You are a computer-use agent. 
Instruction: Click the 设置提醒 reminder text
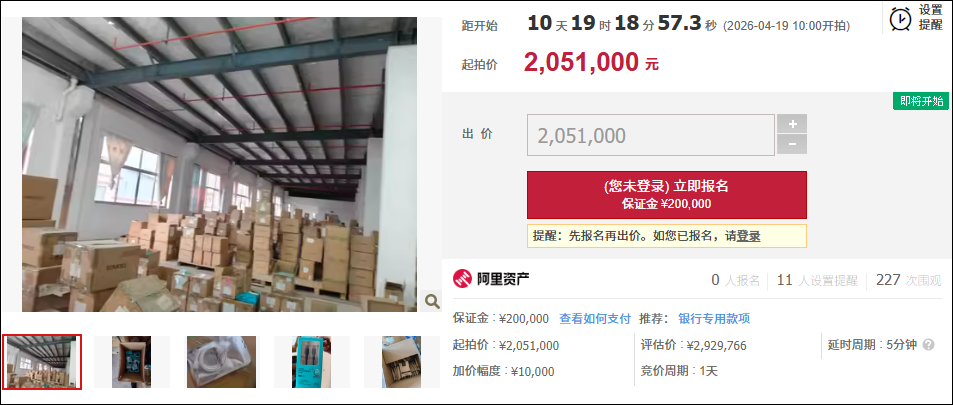click(x=931, y=18)
